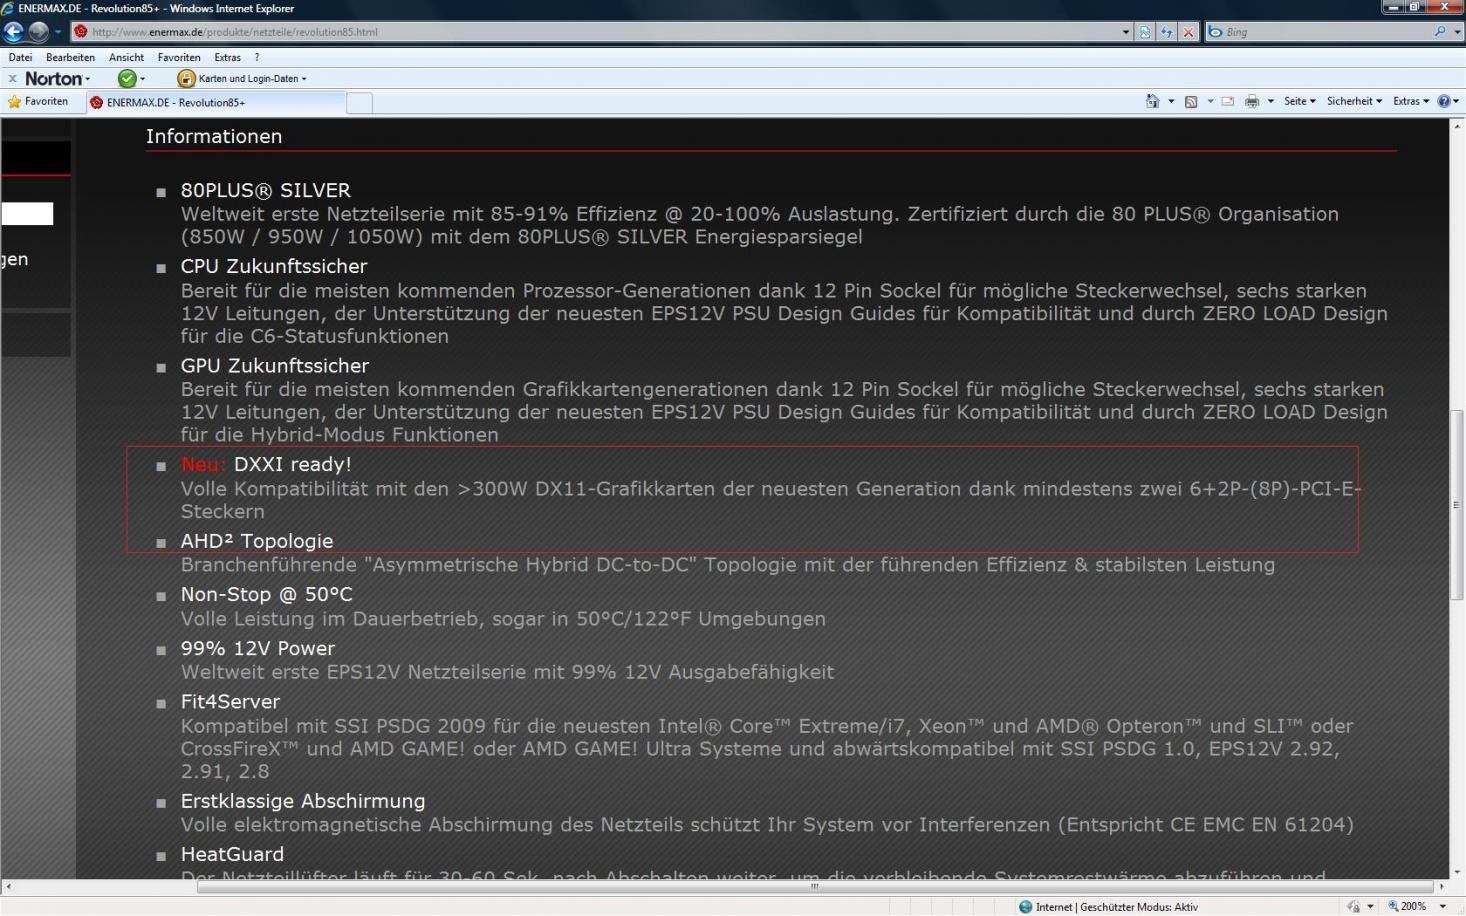Click the Internet zone globe icon

click(x=1025, y=906)
